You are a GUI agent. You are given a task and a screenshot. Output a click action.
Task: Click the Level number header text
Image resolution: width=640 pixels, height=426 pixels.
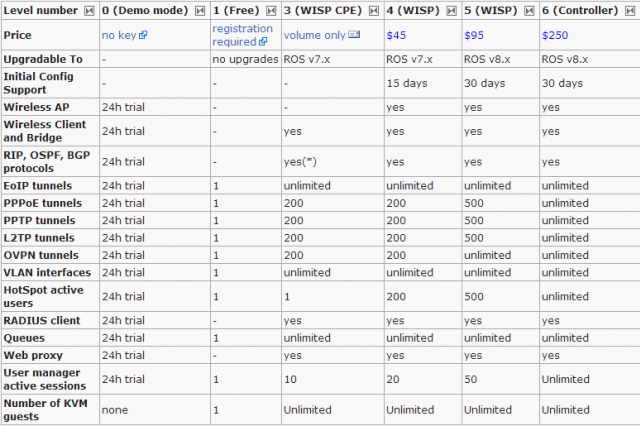40,11
